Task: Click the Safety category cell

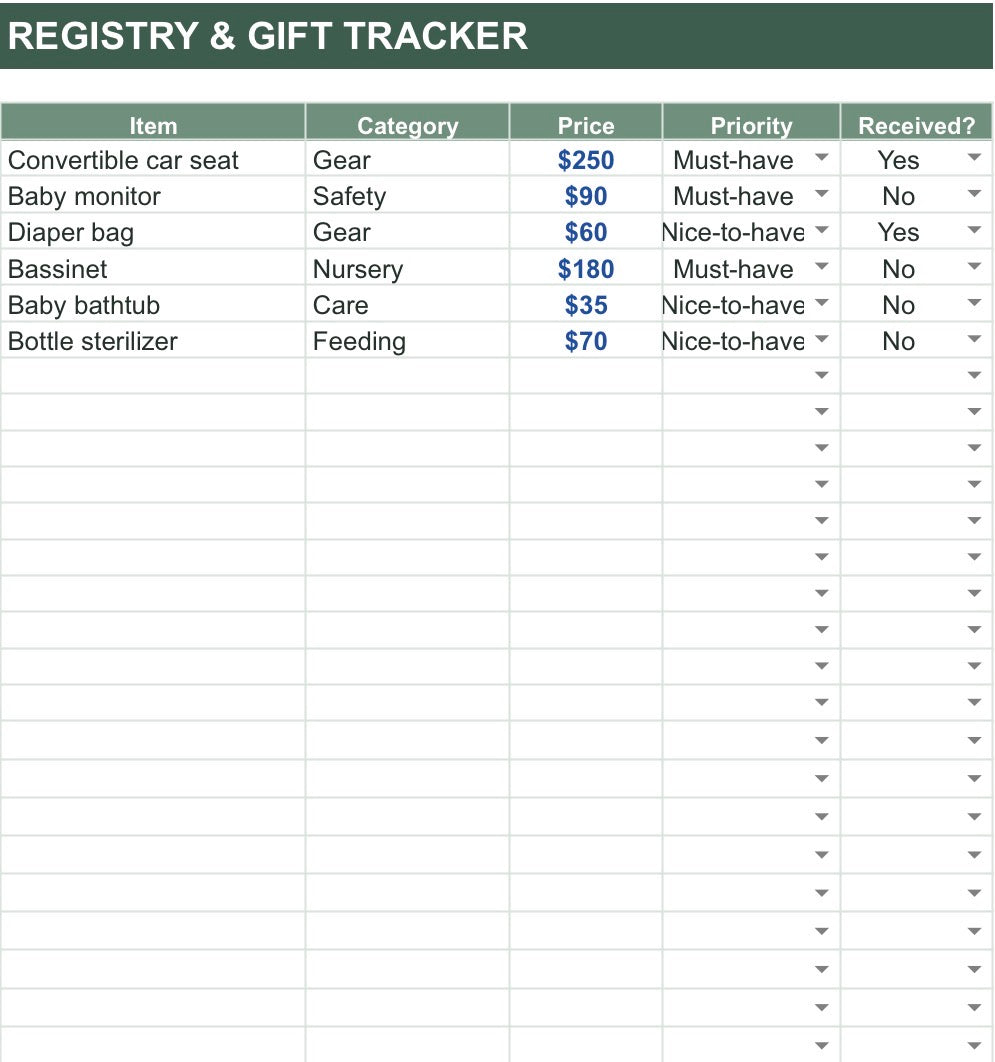Action: 407,196
